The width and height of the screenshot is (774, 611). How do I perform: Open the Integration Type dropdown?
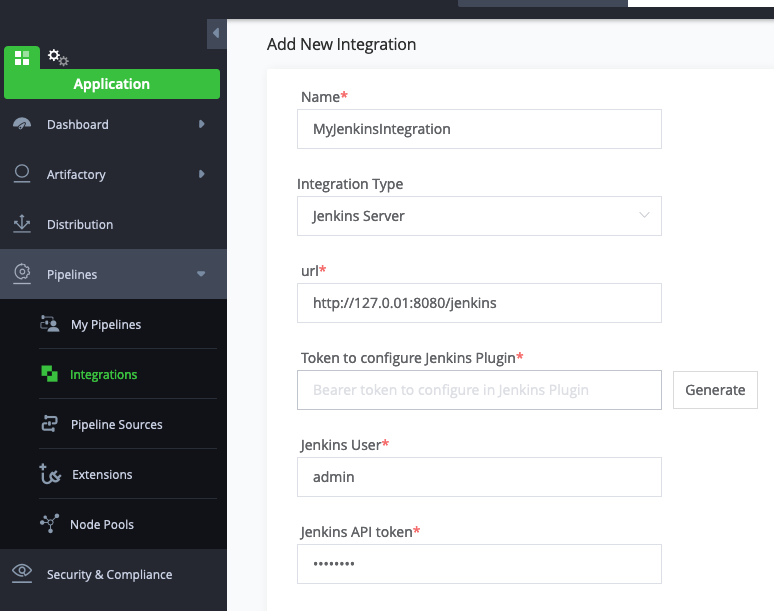(x=479, y=216)
